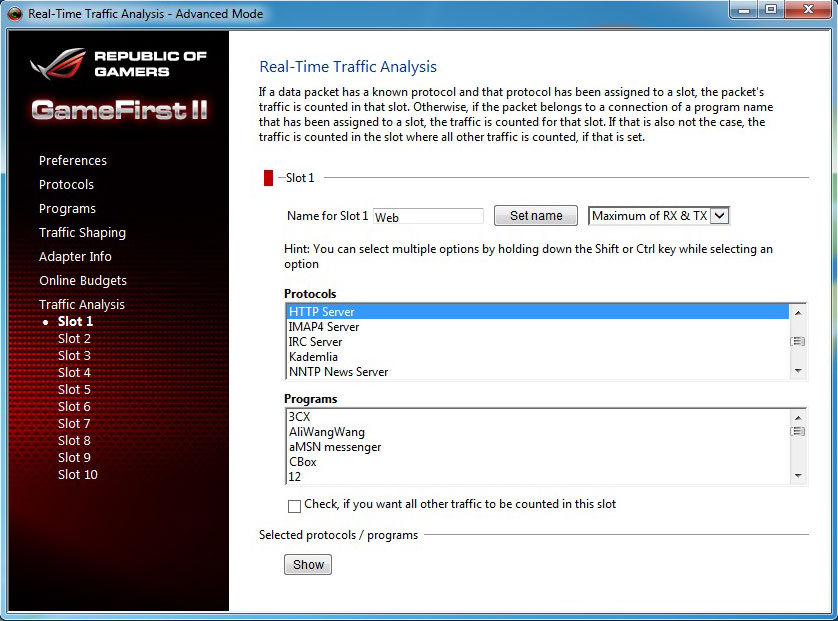Click the red Slot 1 color swatch

coord(268,178)
